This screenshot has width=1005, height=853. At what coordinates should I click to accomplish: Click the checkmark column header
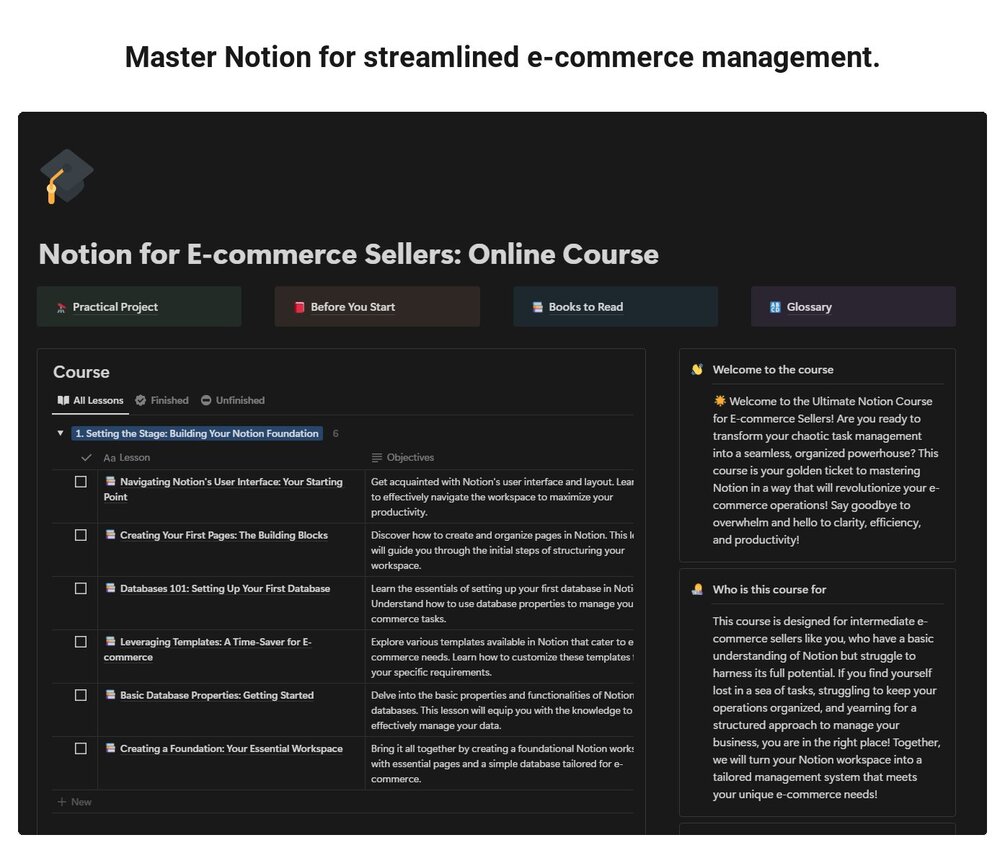pyautogui.click(x=87, y=458)
